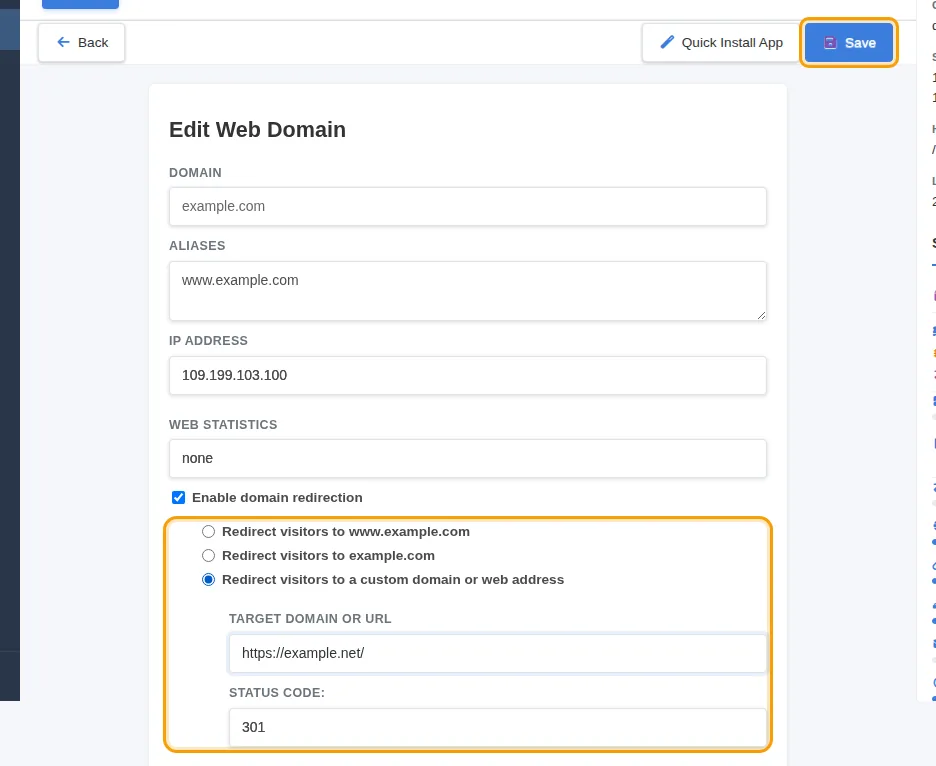Click the Target Domain or URL field

click(497, 653)
